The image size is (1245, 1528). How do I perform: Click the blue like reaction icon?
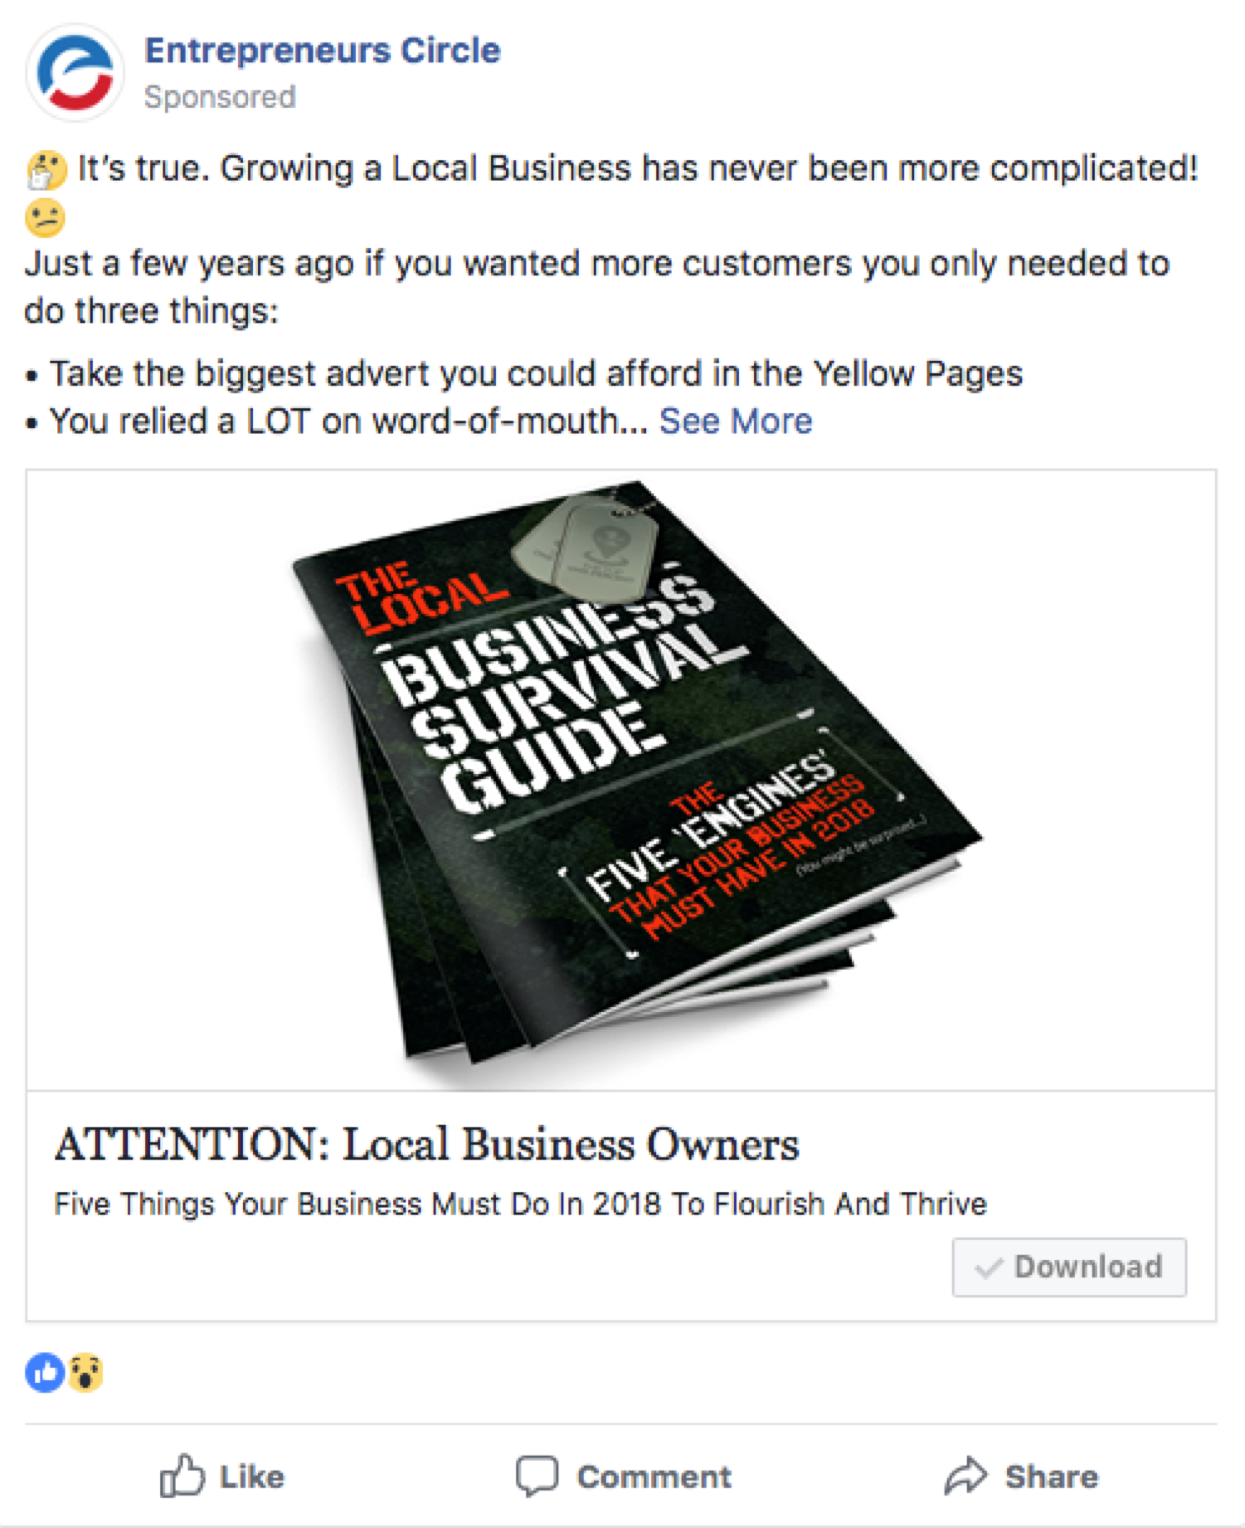click(45, 1373)
